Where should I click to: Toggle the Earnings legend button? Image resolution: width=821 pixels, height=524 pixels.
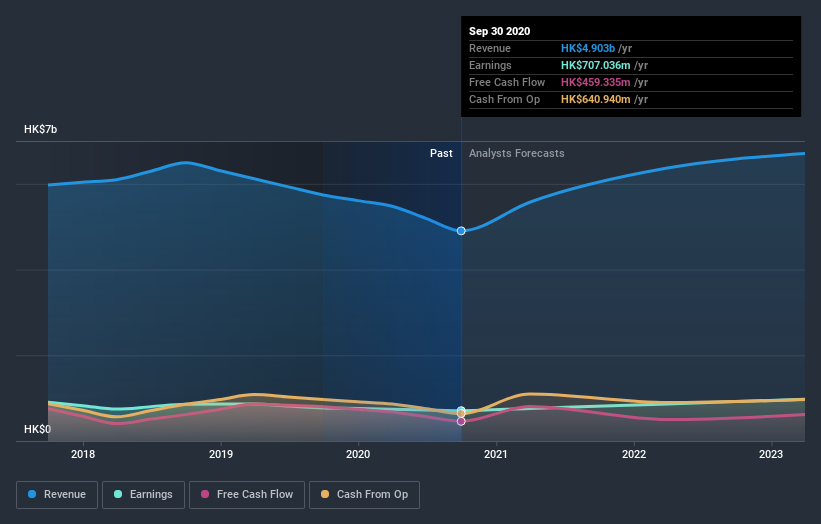coord(143,495)
